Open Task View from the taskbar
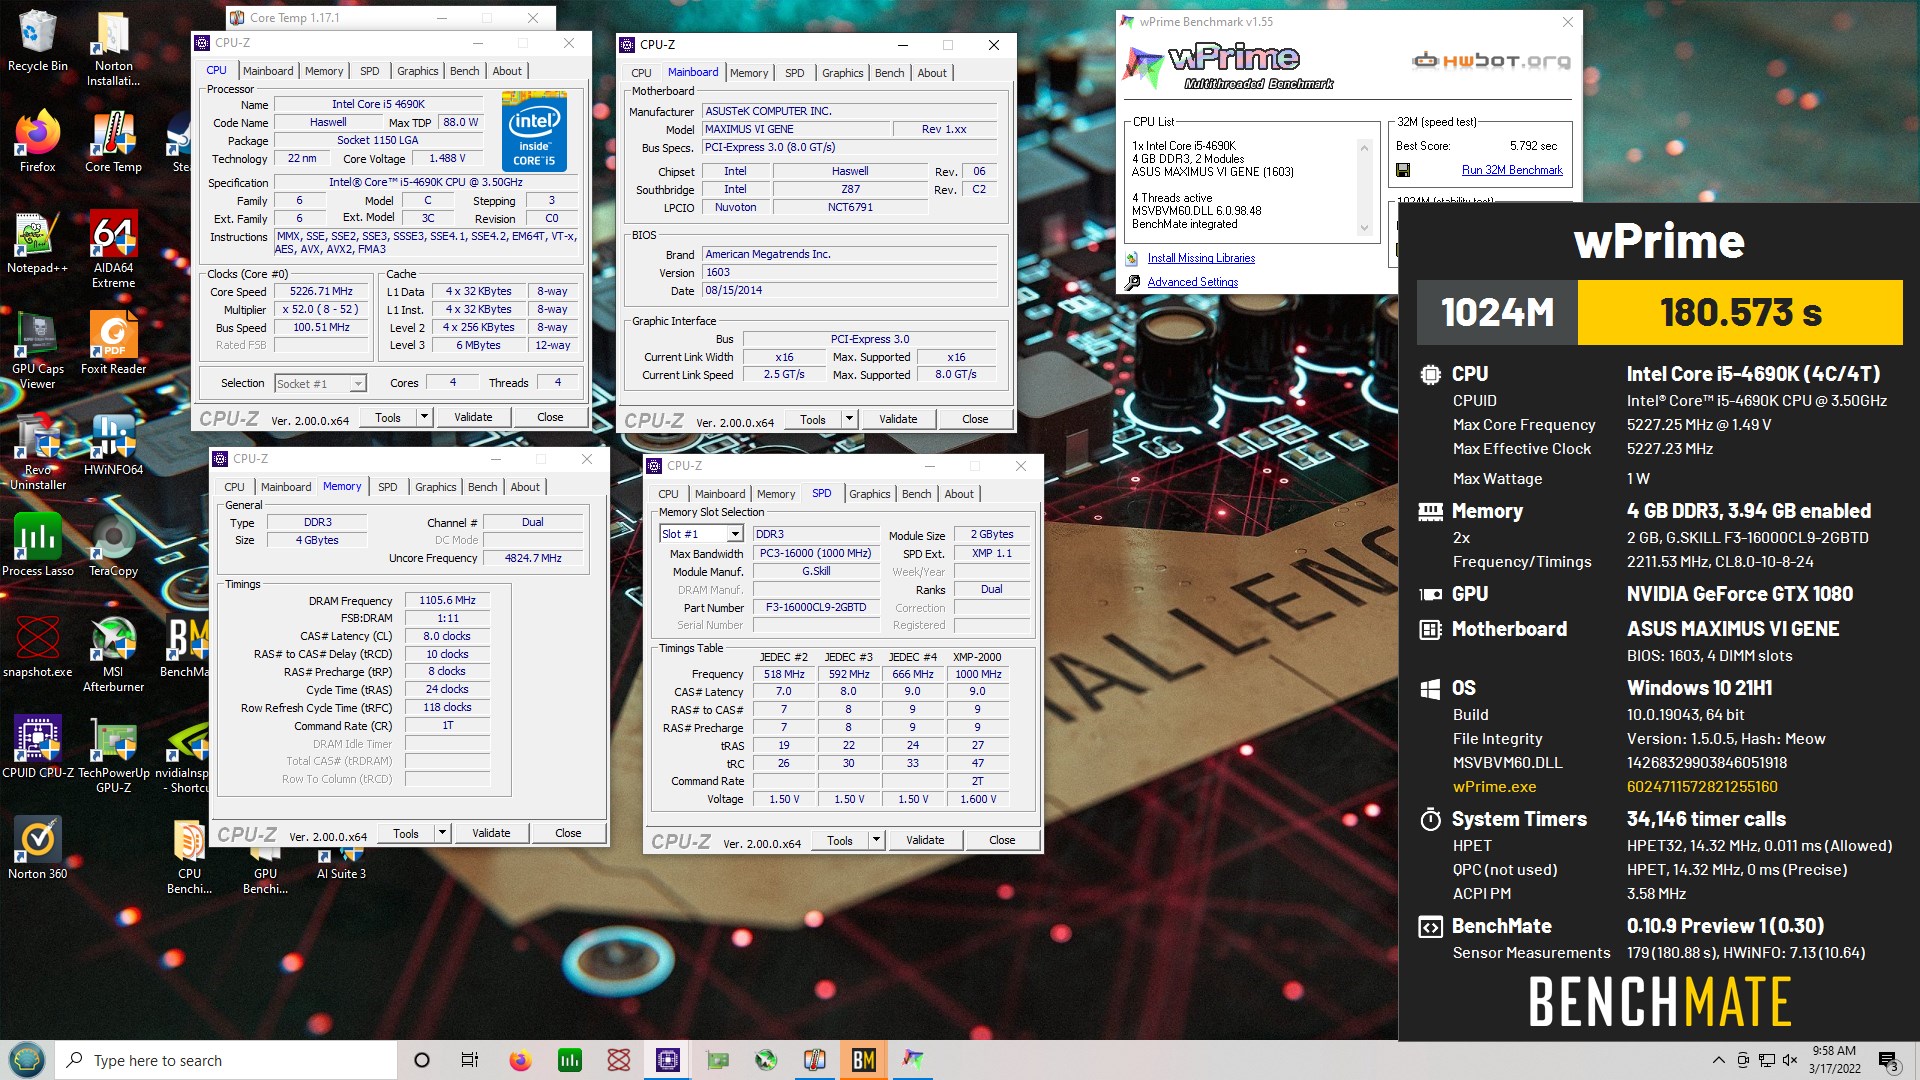Screen dimensions: 1920x1080 pyautogui.click(x=470, y=1060)
